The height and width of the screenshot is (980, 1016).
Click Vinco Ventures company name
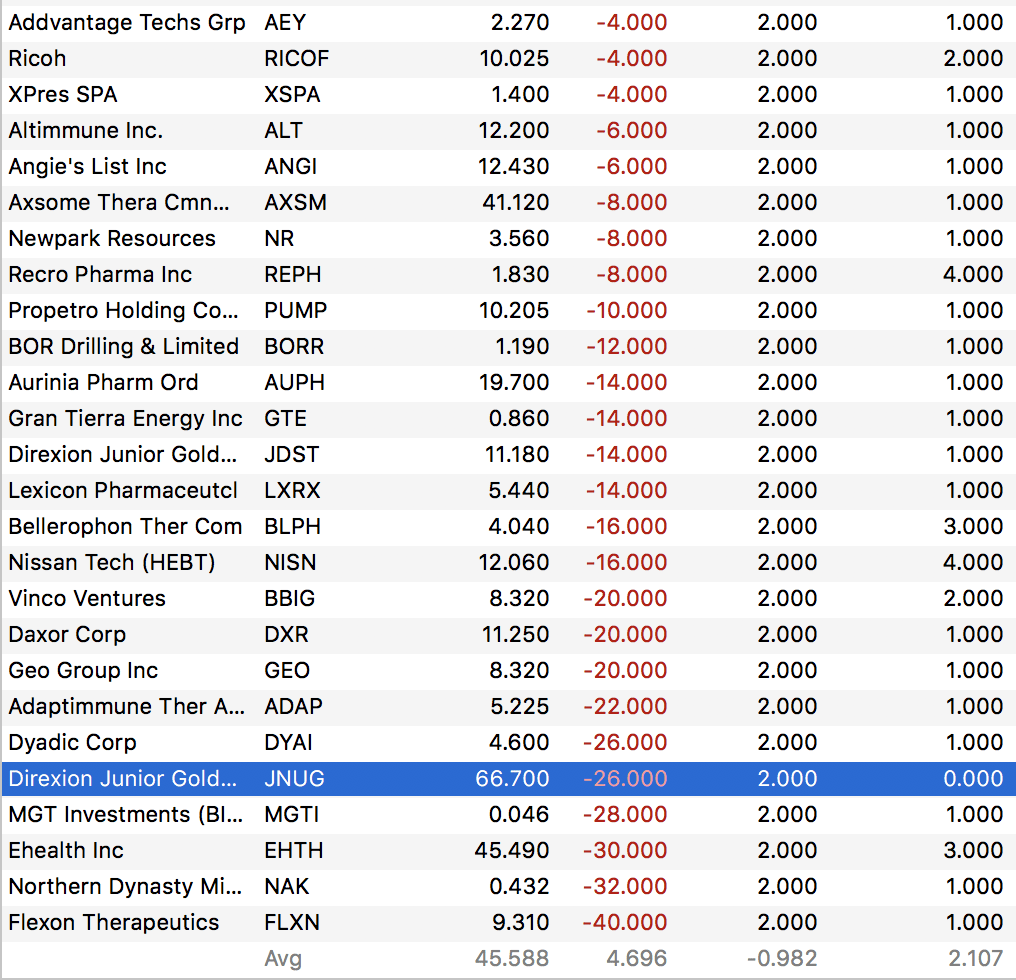tap(87, 598)
